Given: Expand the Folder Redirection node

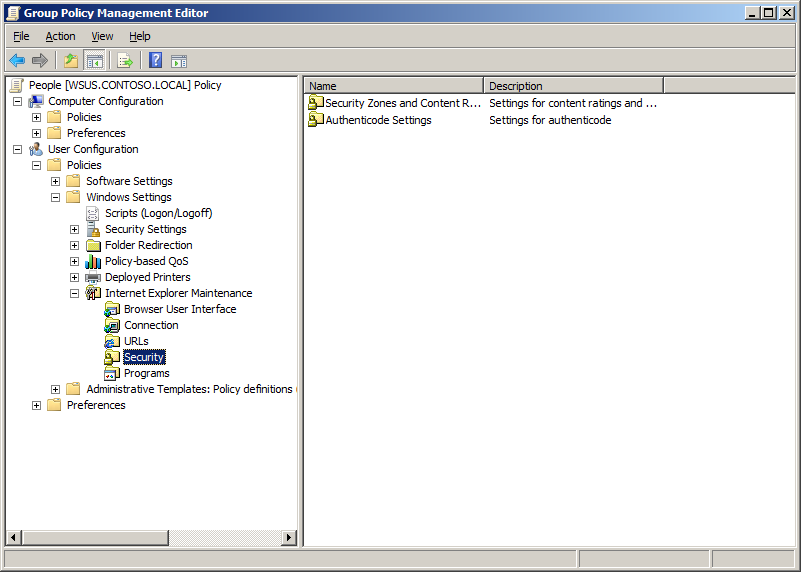Looking at the screenshot, I should point(75,245).
